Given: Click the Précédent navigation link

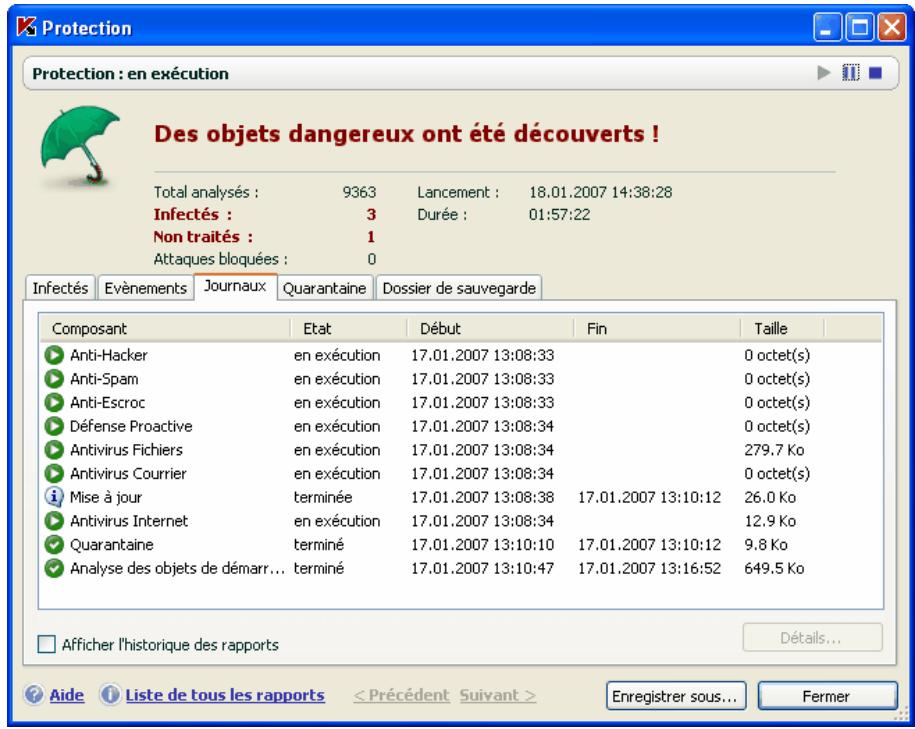Looking at the screenshot, I should point(401,695).
